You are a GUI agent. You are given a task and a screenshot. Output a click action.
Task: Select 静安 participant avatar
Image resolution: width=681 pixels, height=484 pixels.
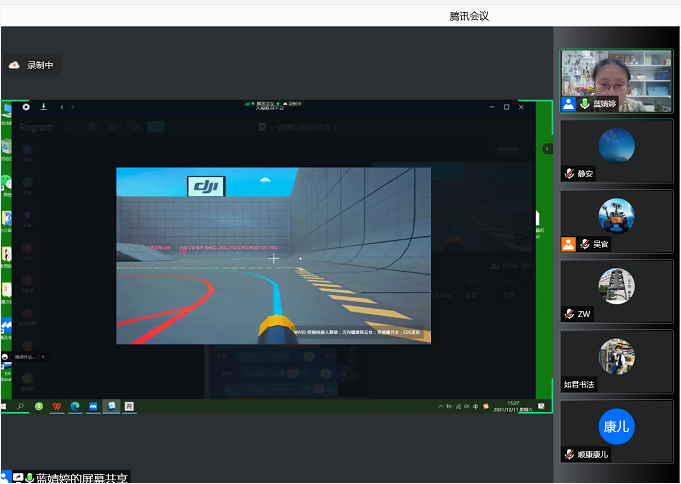[616, 146]
